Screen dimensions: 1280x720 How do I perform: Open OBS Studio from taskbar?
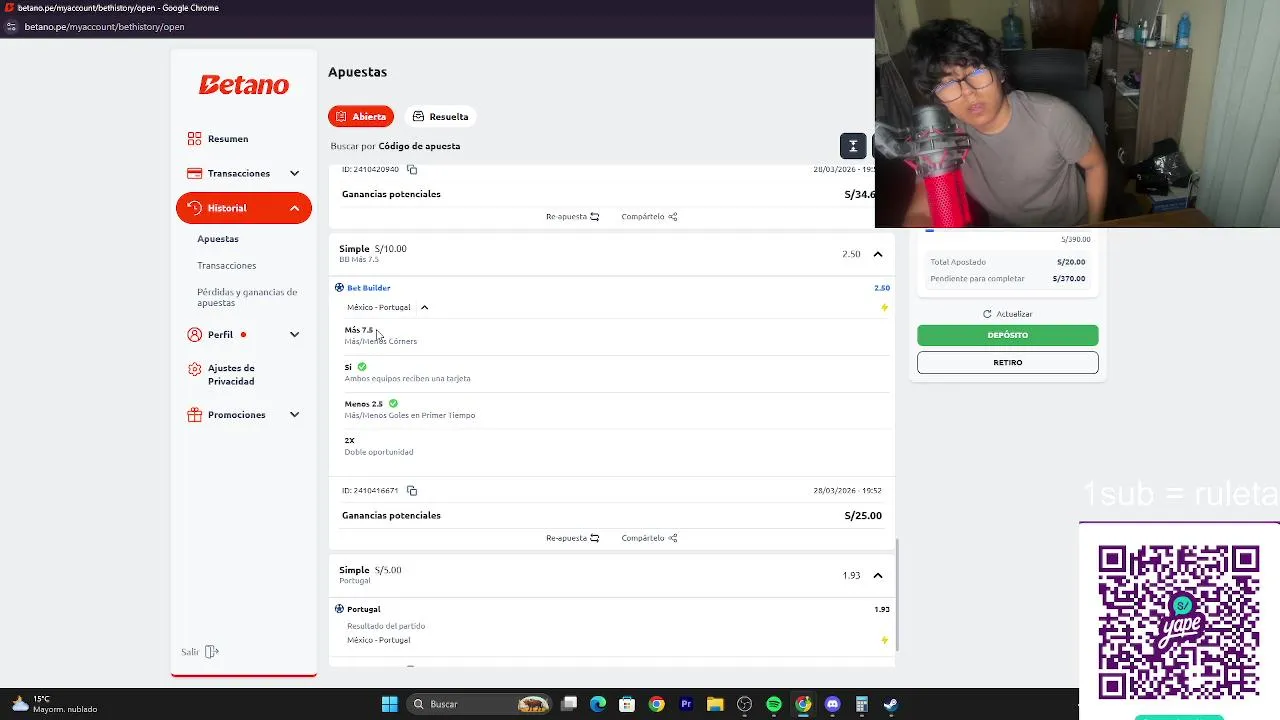tap(744, 704)
